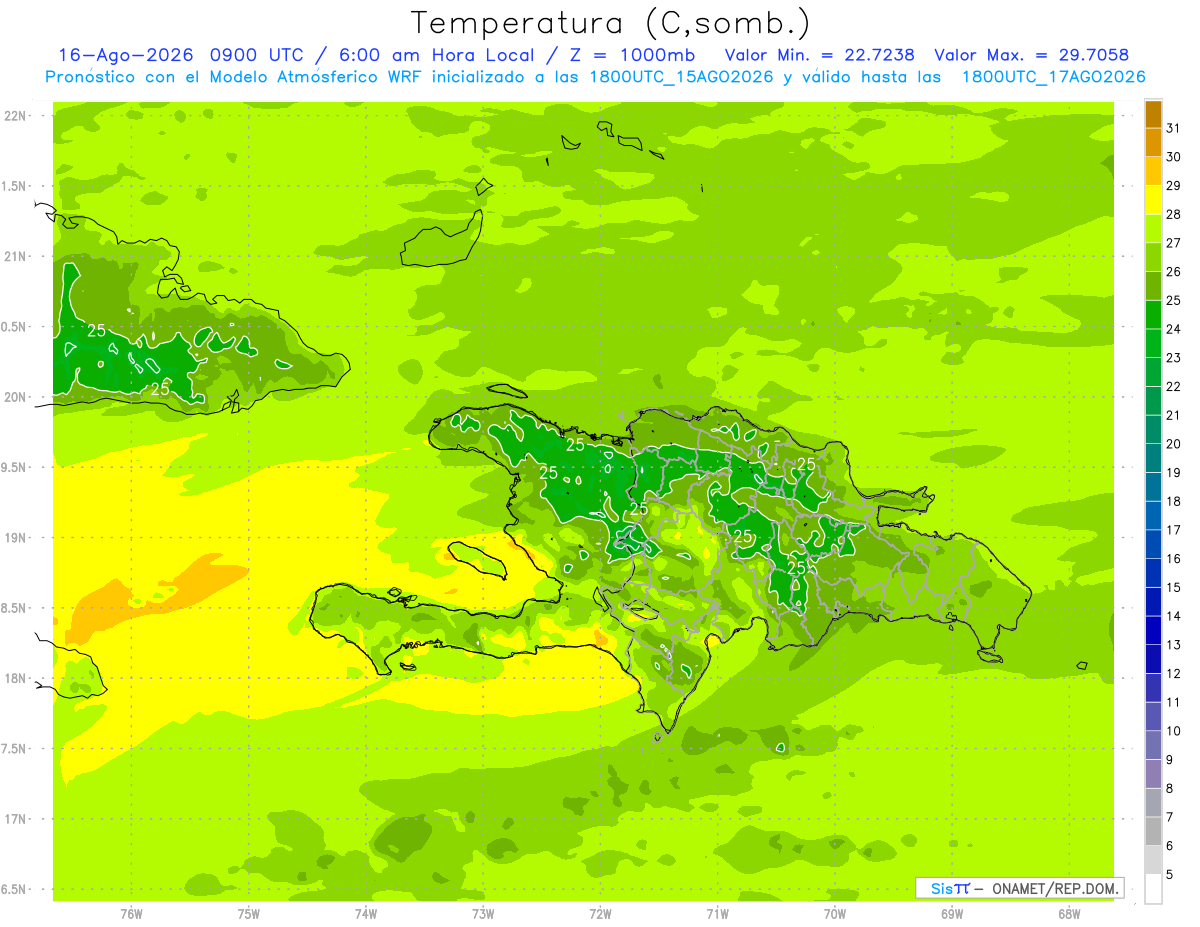Click the '18N' latitude label
Viewport: 1200px width, 927px height.
coord(14,678)
